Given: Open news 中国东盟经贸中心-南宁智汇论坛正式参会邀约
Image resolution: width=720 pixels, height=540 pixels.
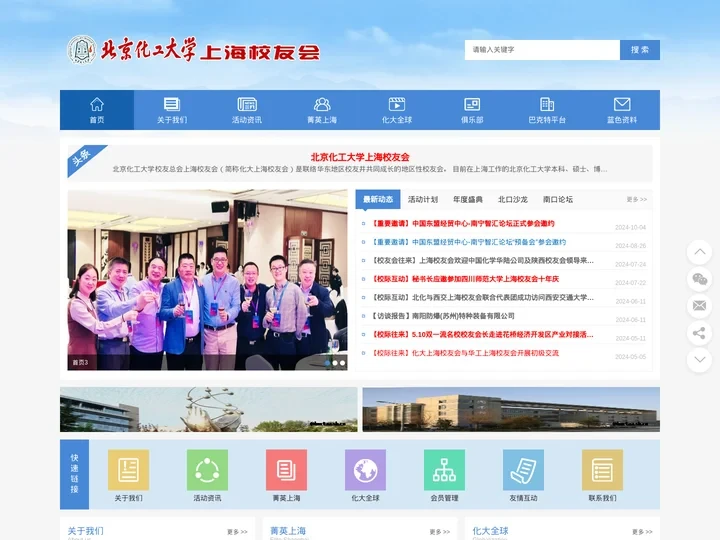Looking at the screenshot, I should pos(463,224).
